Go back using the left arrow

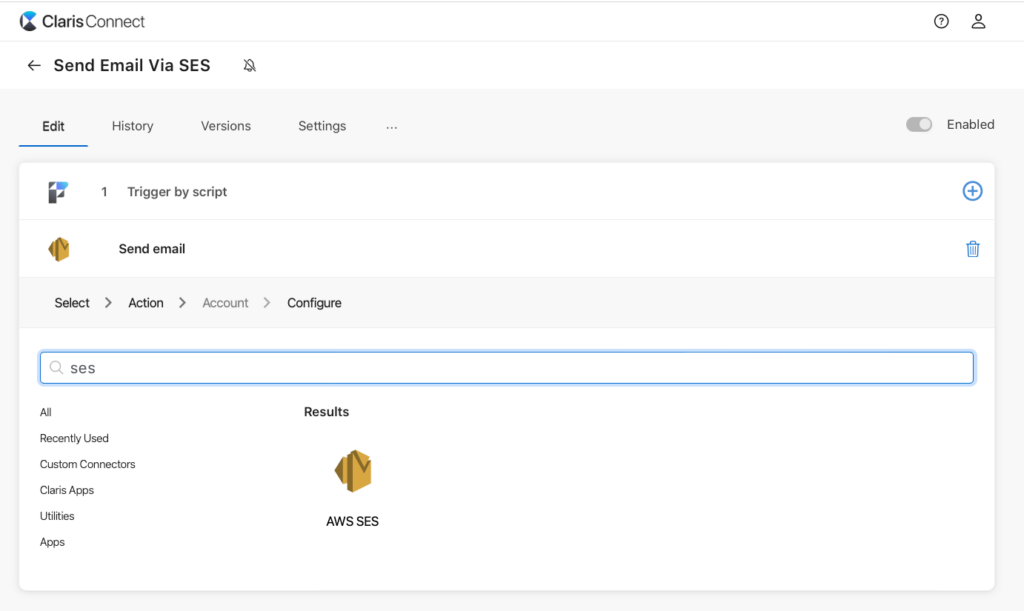click(x=34, y=65)
